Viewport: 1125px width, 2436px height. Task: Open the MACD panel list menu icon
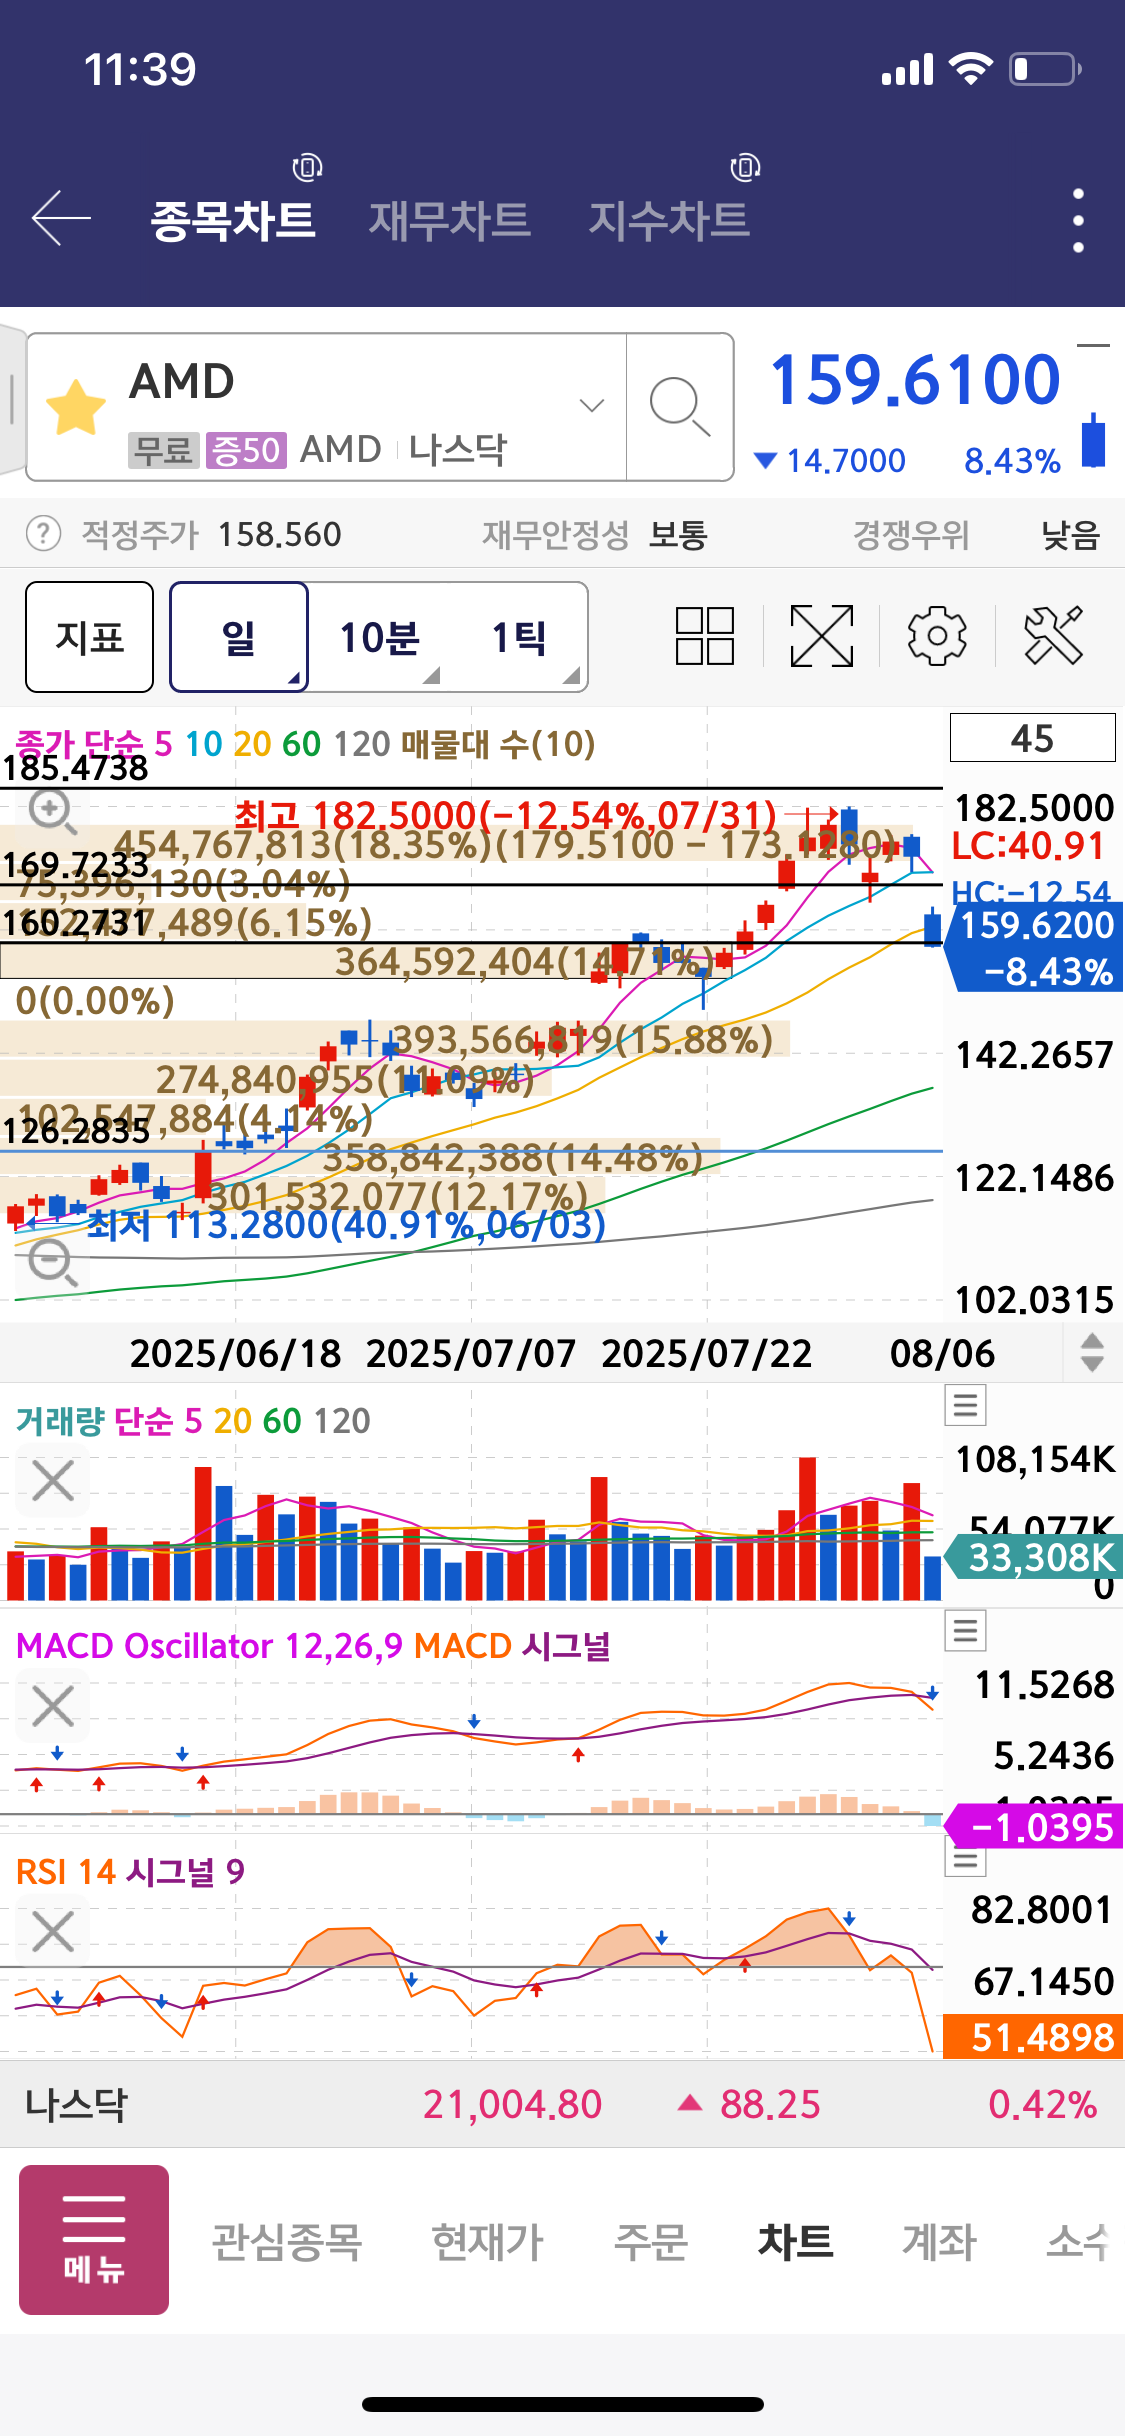tap(965, 1631)
